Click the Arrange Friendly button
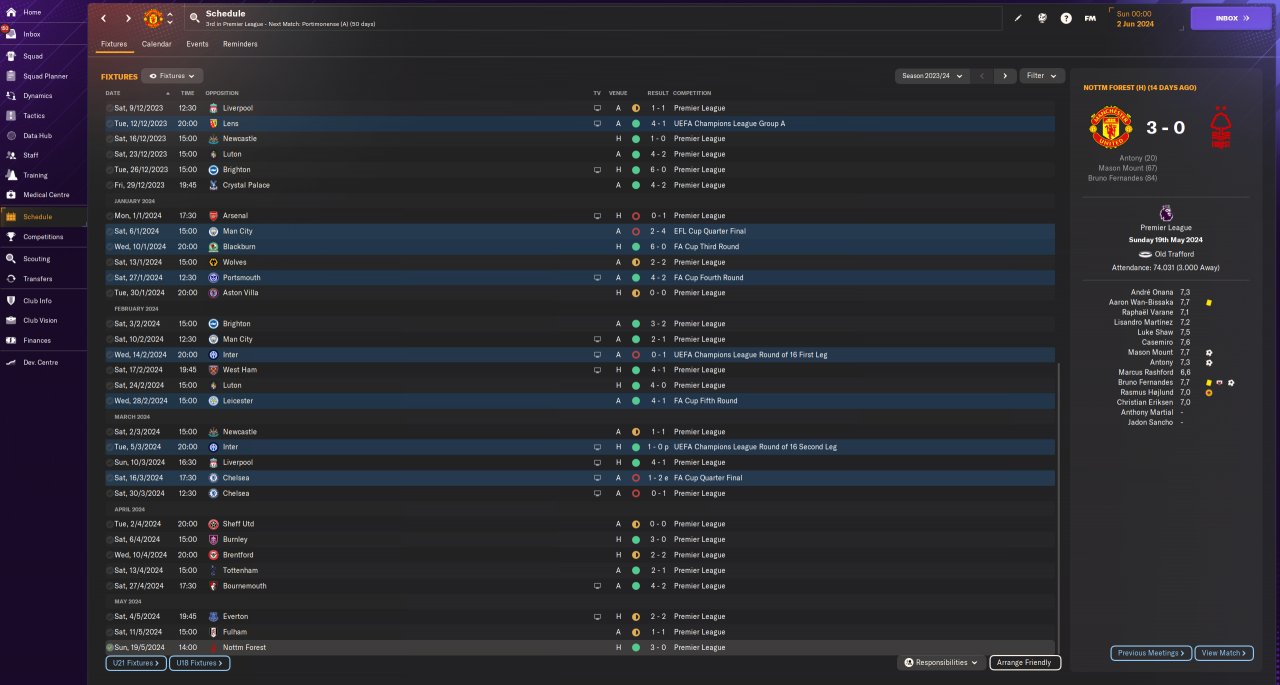The height and width of the screenshot is (685, 1280). [x=1025, y=662]
